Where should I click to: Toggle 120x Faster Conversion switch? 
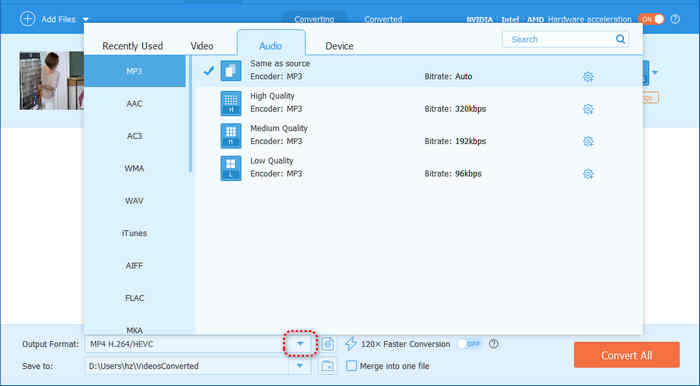[469, 344]
